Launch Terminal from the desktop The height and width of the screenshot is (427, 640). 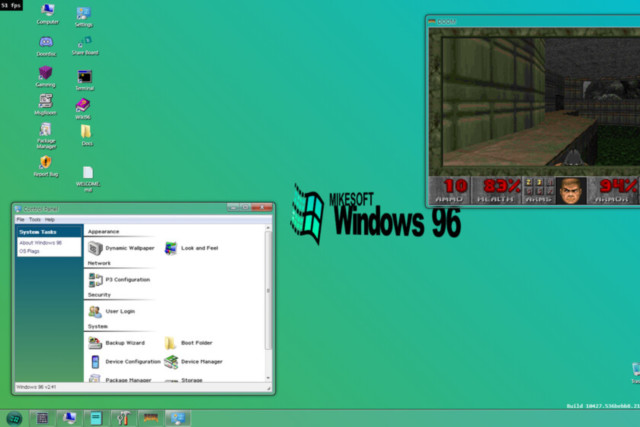pos(84,80)
